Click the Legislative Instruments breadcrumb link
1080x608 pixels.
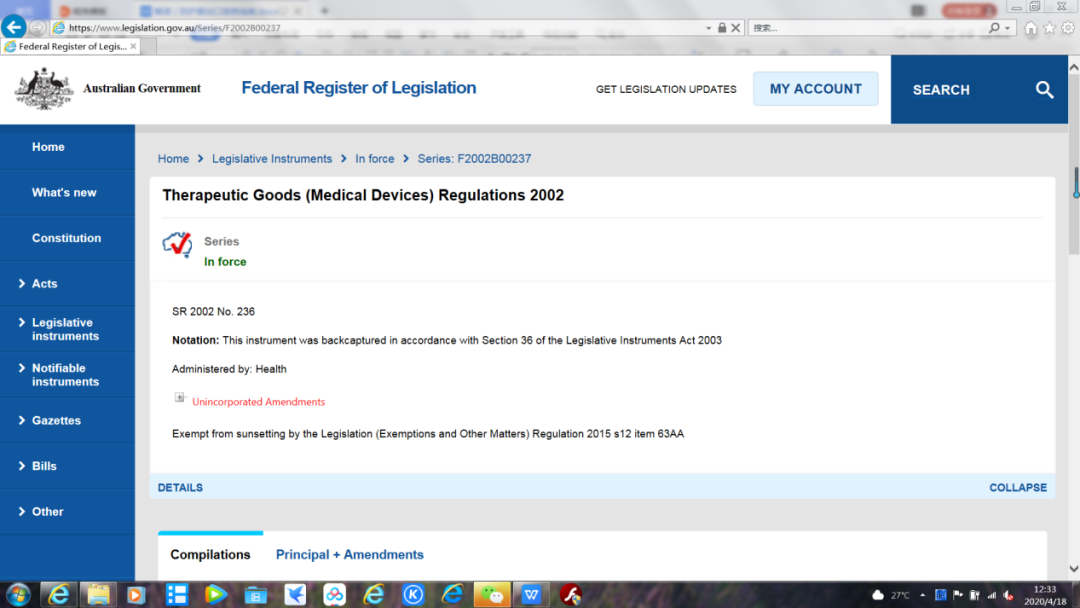(272, 159)
